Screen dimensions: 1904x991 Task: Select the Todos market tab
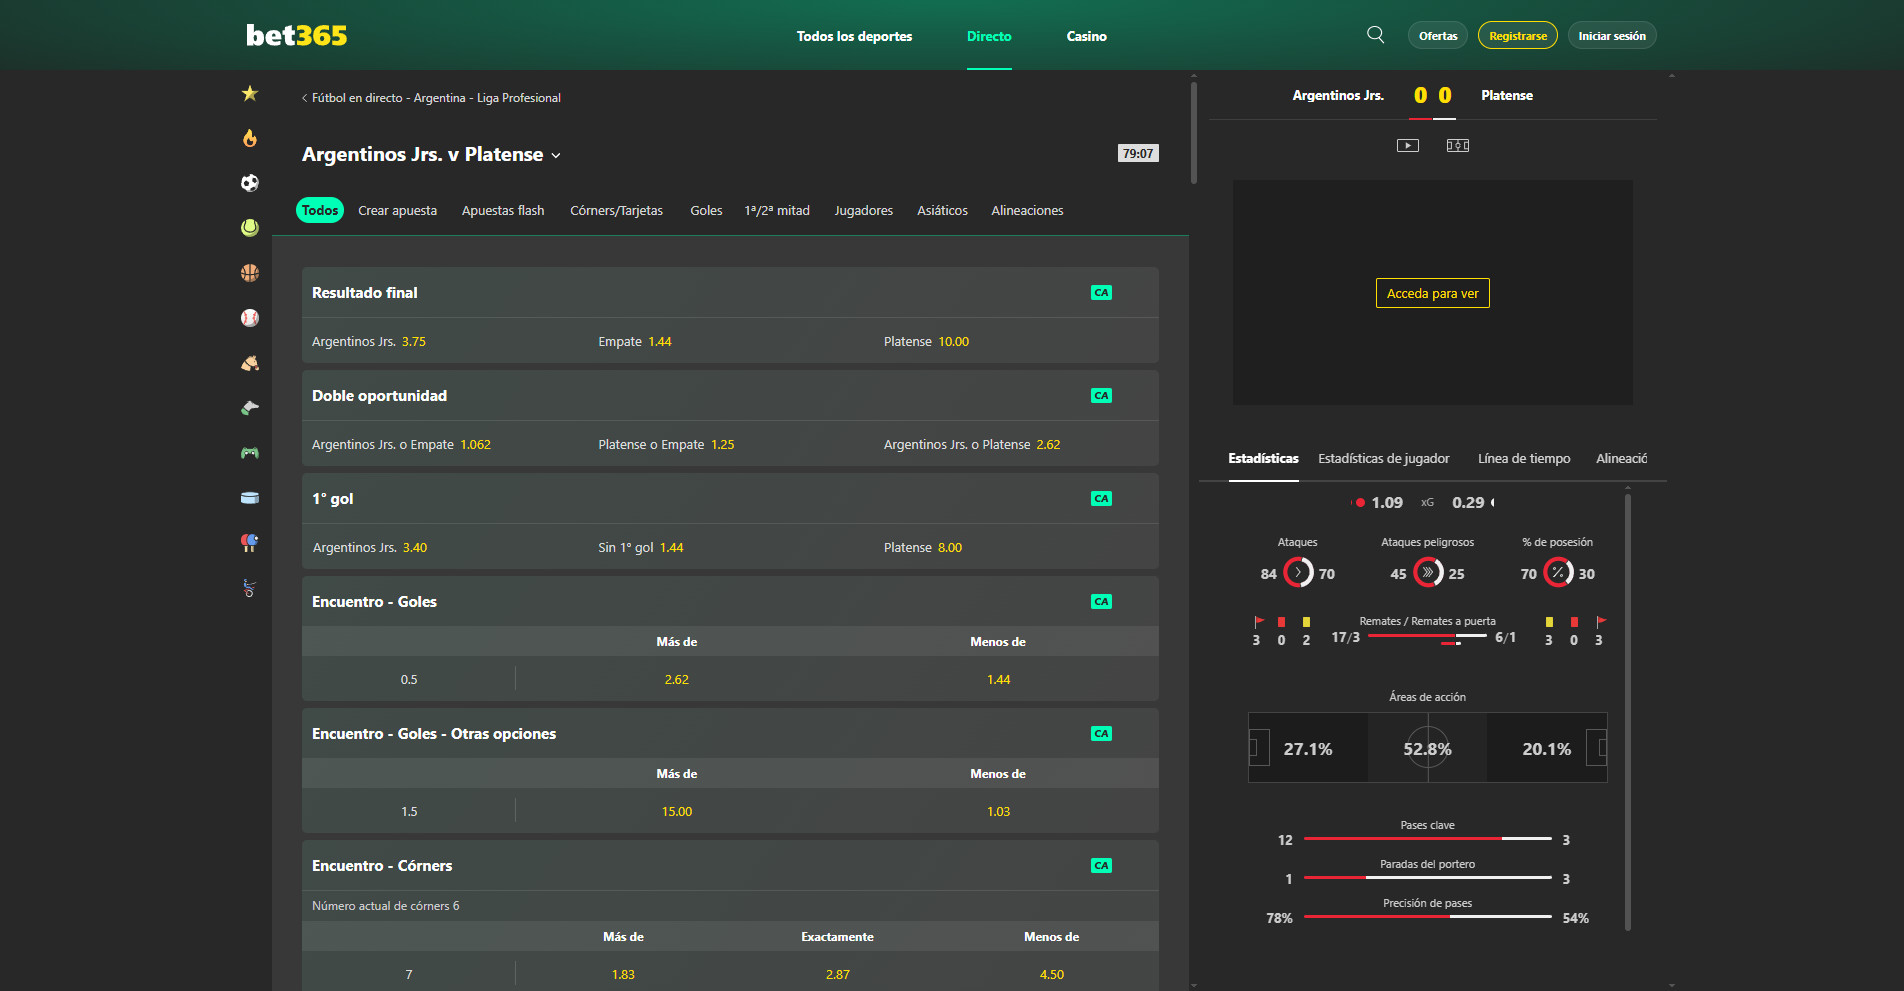(320, 211)
